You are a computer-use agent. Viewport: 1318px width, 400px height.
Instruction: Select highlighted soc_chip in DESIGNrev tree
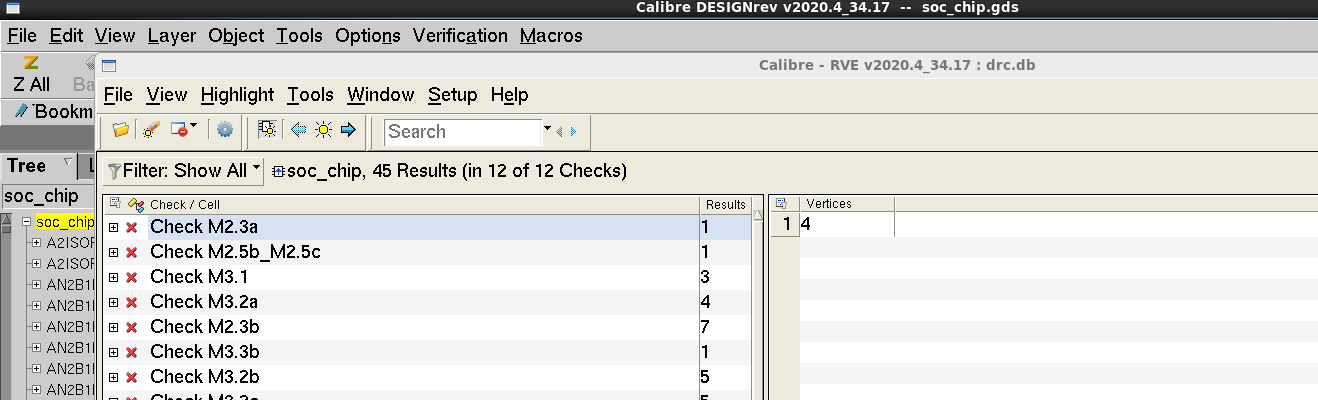point(65,221)
